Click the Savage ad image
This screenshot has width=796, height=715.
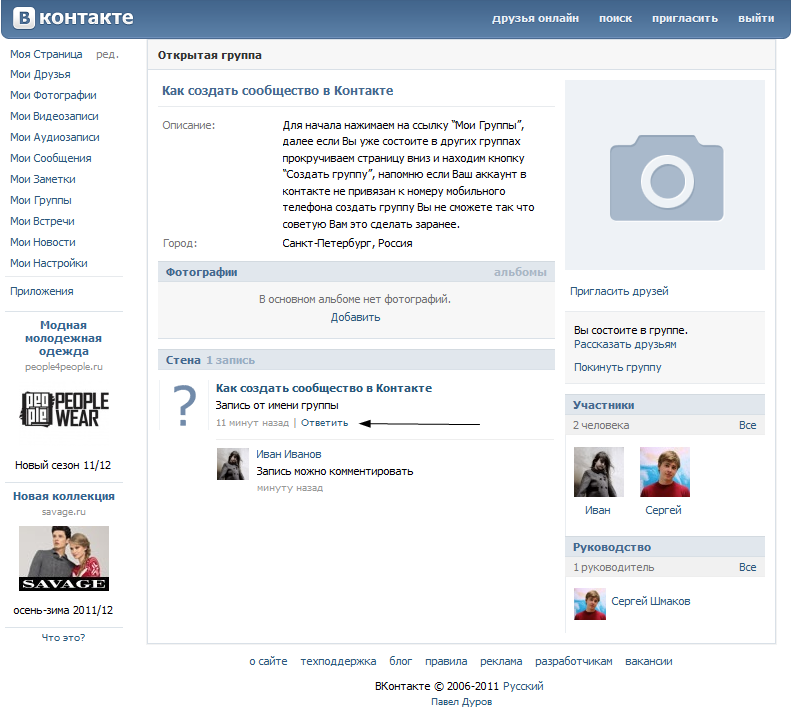coord(64,561)
